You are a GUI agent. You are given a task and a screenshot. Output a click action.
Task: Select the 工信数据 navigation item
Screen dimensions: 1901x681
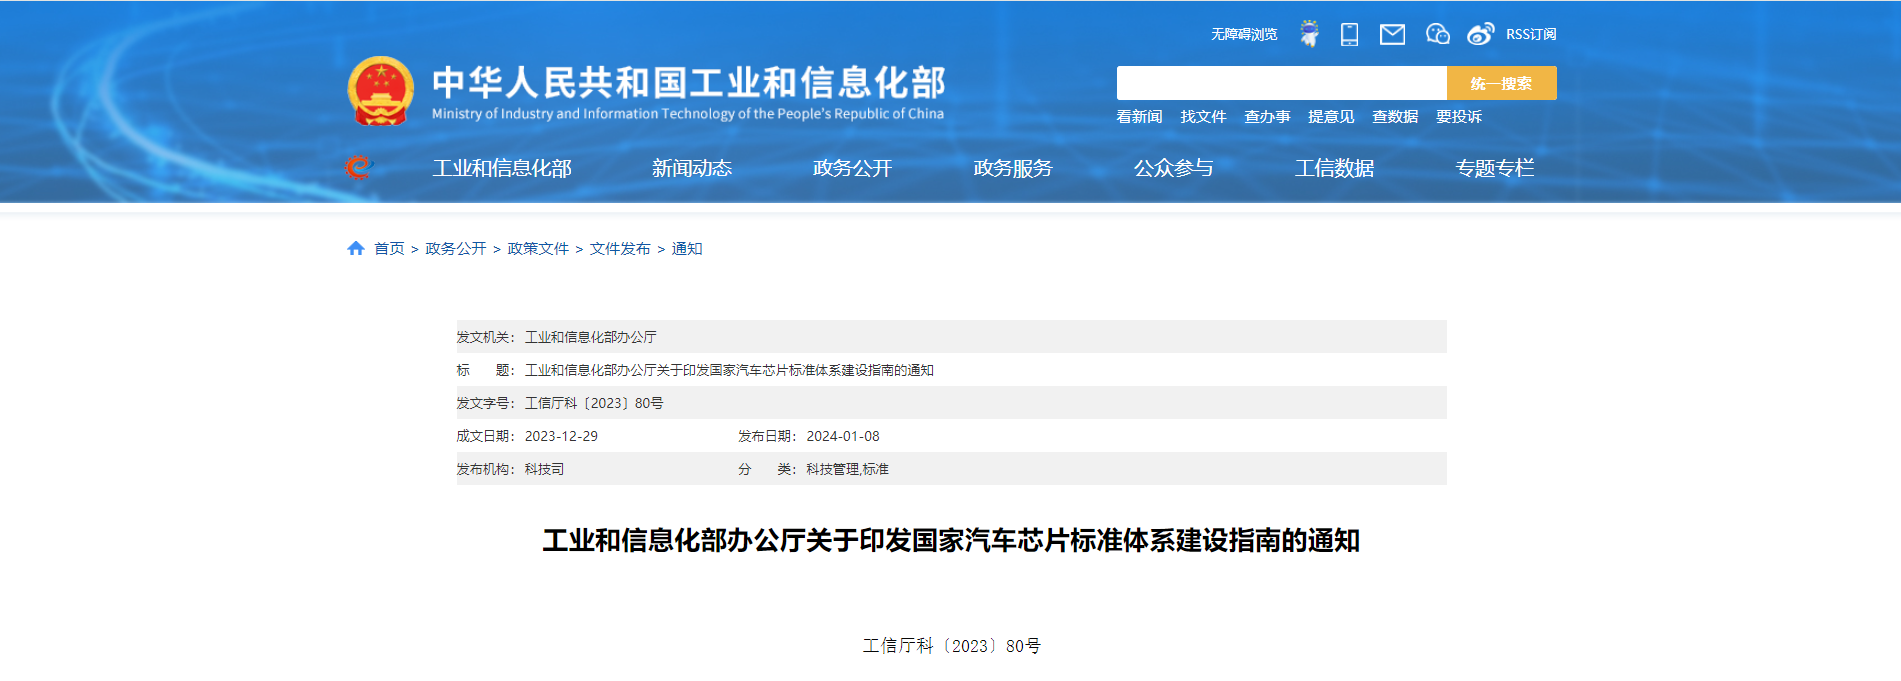tap(1334, 168)
